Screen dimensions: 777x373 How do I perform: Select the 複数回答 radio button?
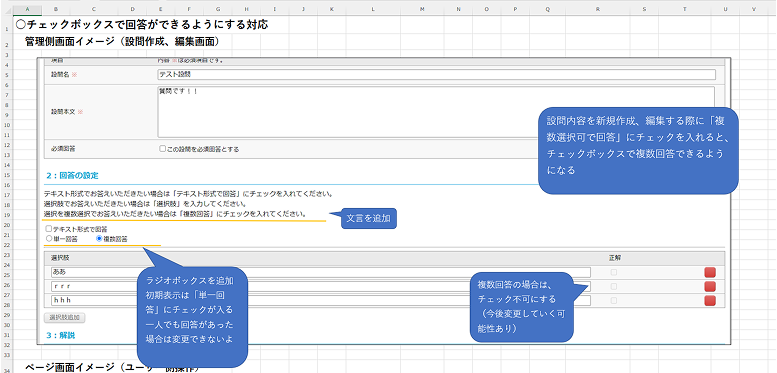(x=99, y=238)
